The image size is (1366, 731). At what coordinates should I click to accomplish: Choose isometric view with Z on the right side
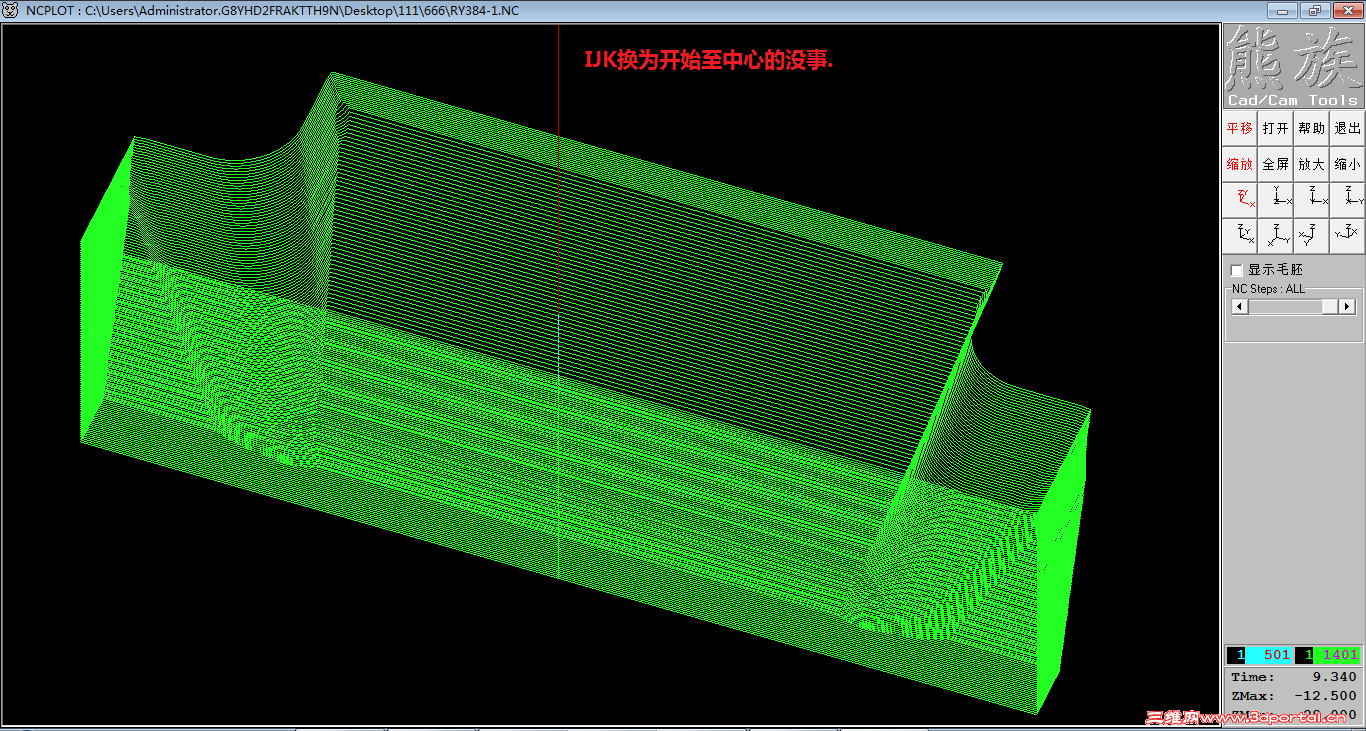pos(1311,236)
